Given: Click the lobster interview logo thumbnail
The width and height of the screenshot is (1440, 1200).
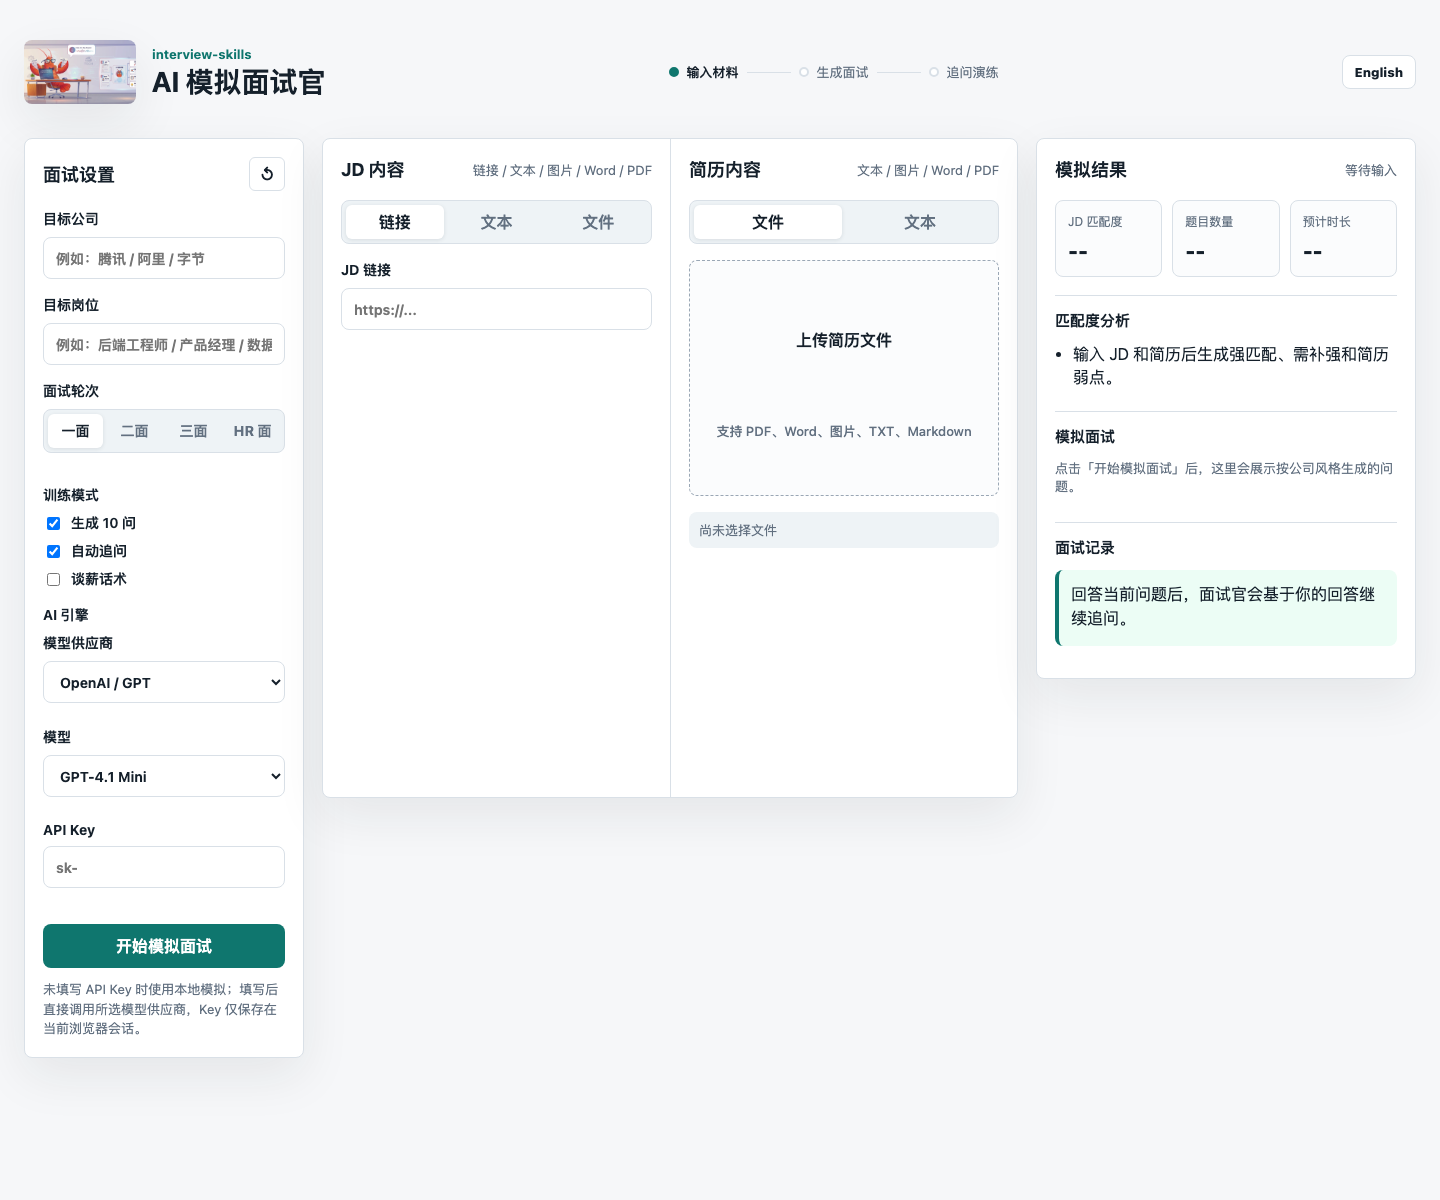Looking at the screenshot, I should click(80, 72).
